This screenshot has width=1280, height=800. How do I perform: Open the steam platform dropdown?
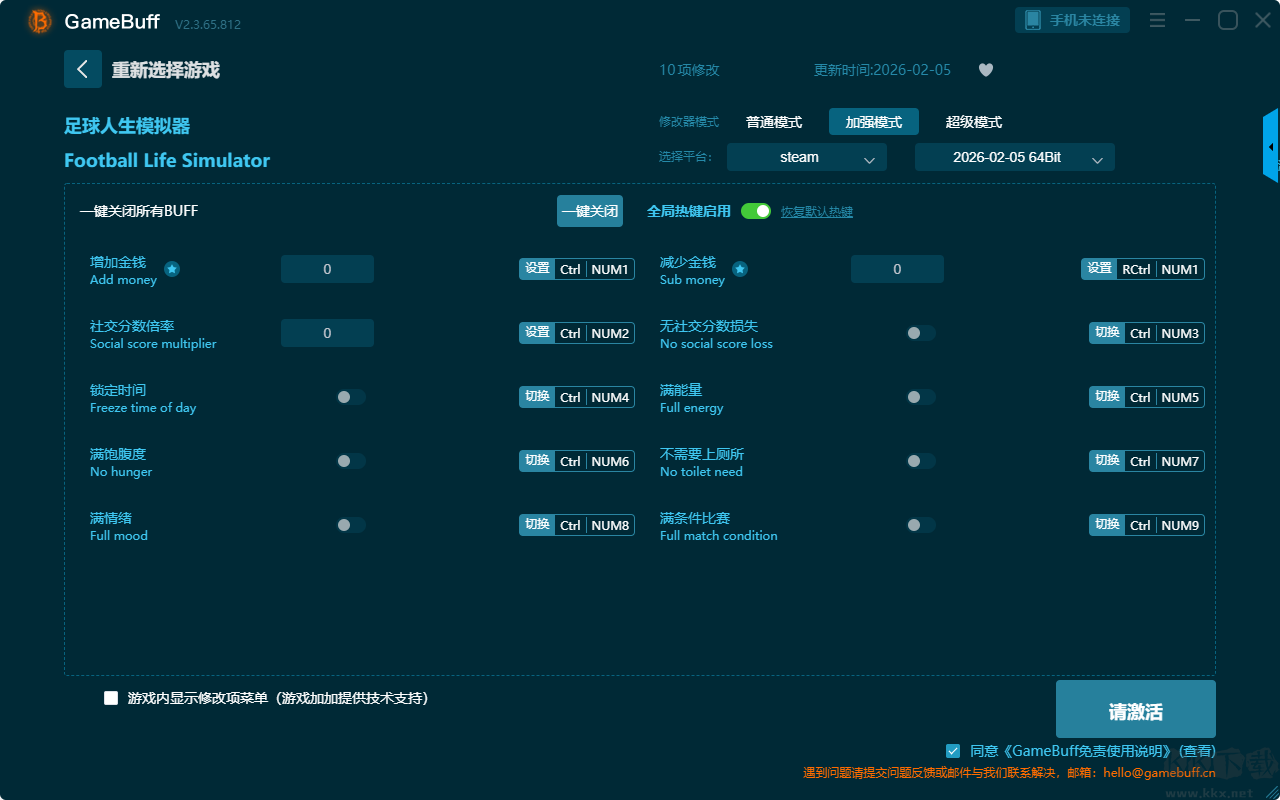(807, 157)
